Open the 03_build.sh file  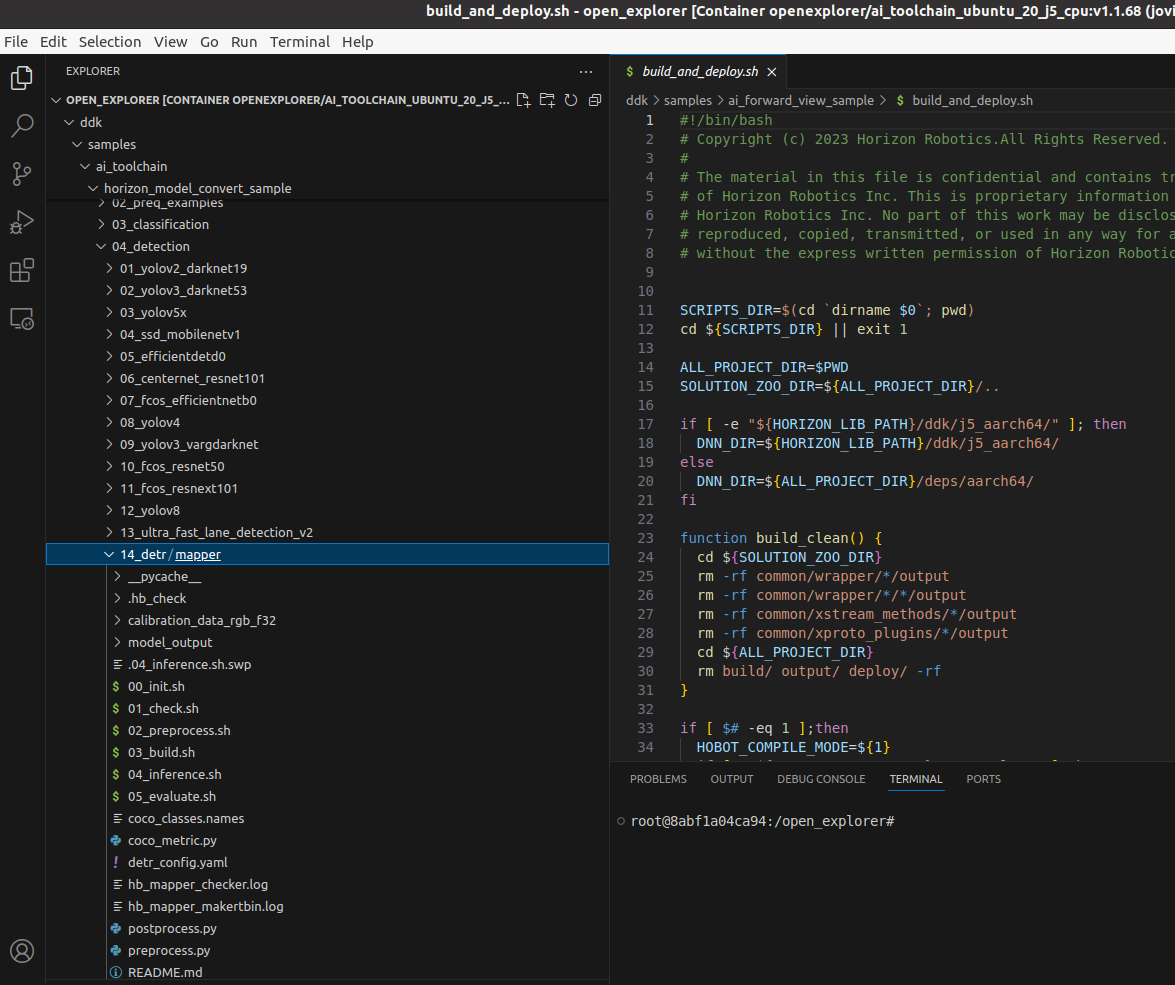161,752
